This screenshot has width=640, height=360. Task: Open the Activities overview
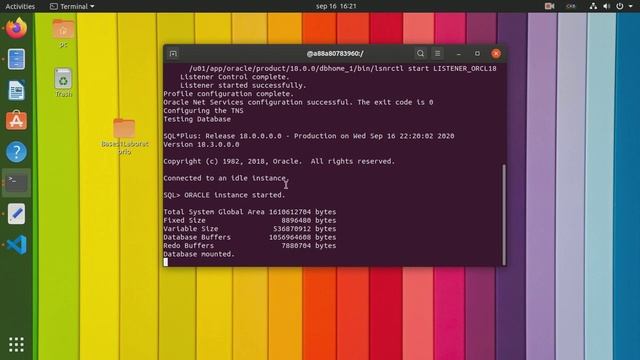point(20,6)
